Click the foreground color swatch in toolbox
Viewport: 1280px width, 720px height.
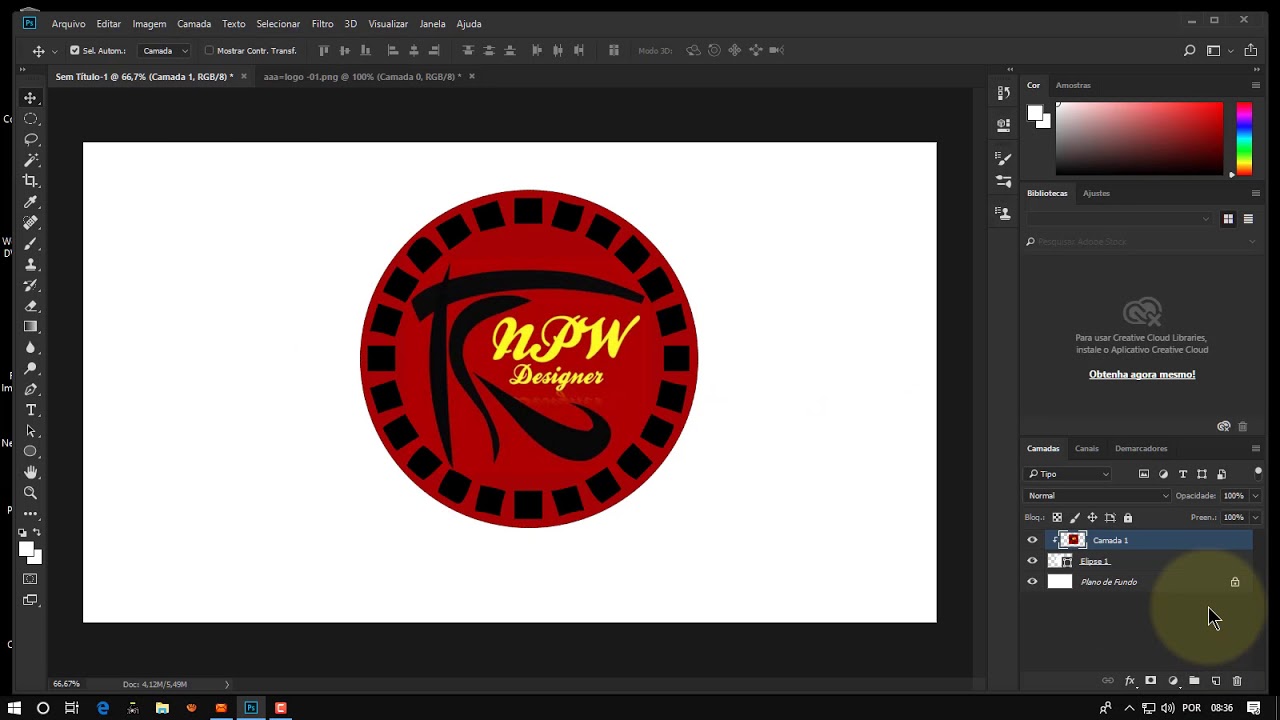click(x=26, y=548)
